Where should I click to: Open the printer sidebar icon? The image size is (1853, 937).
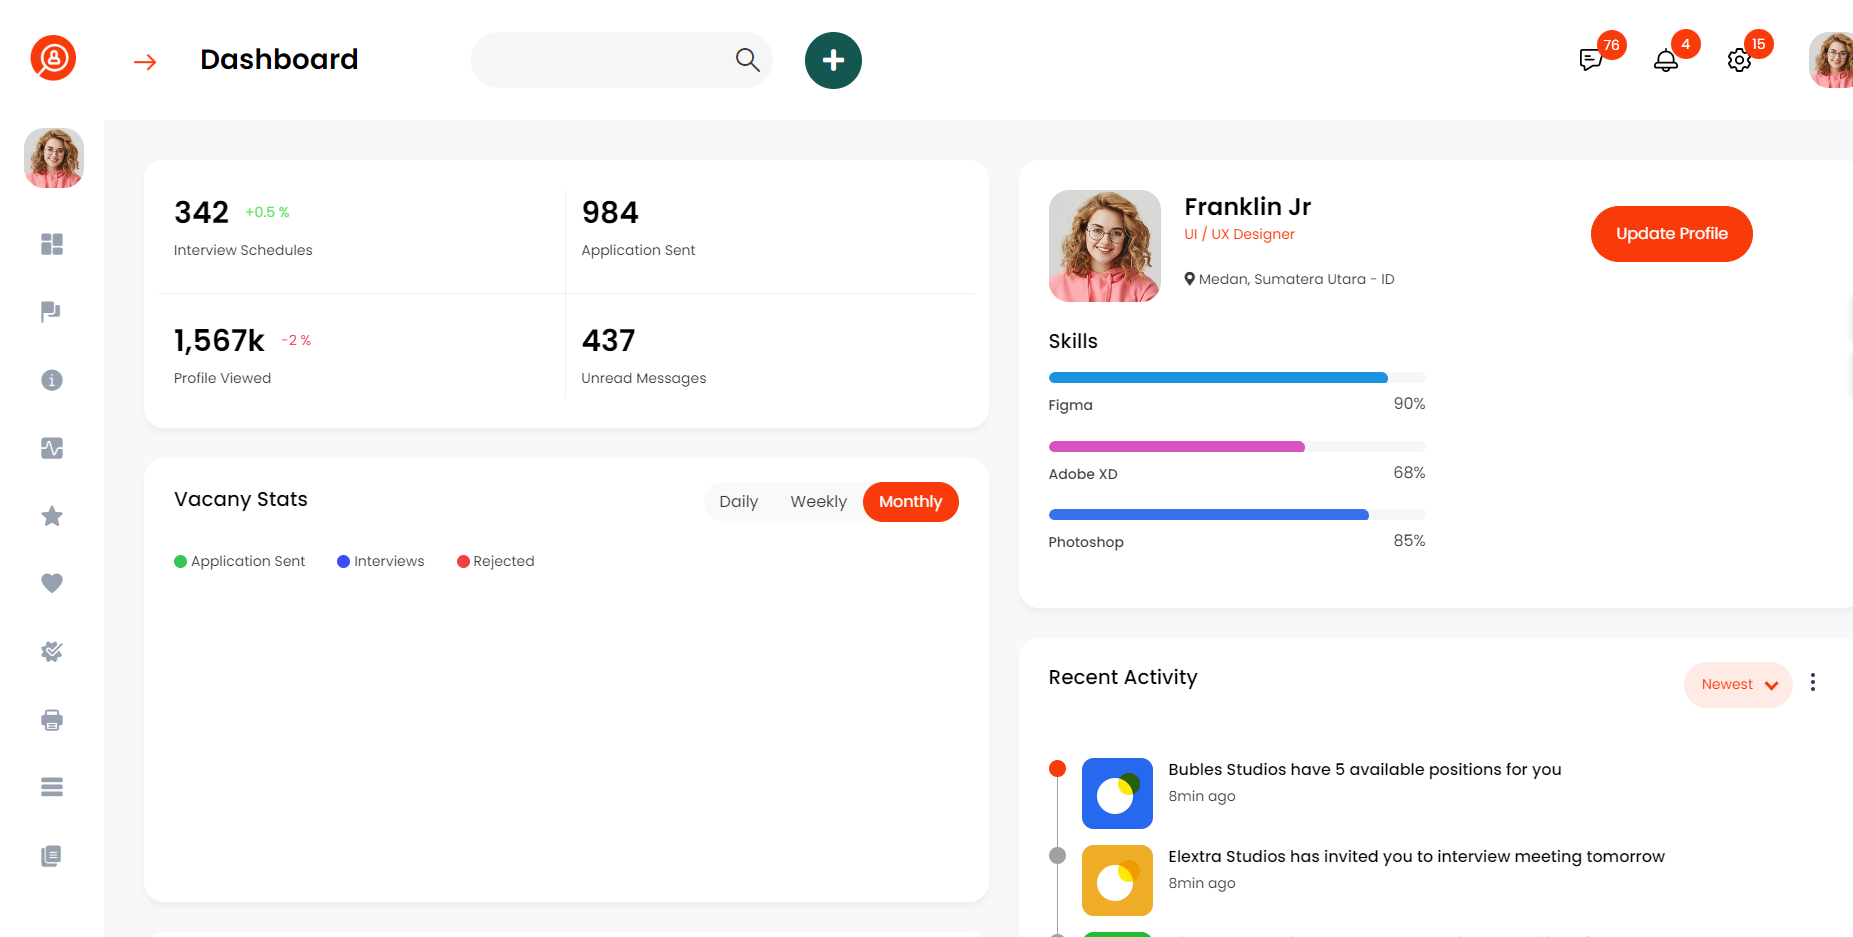52,720
